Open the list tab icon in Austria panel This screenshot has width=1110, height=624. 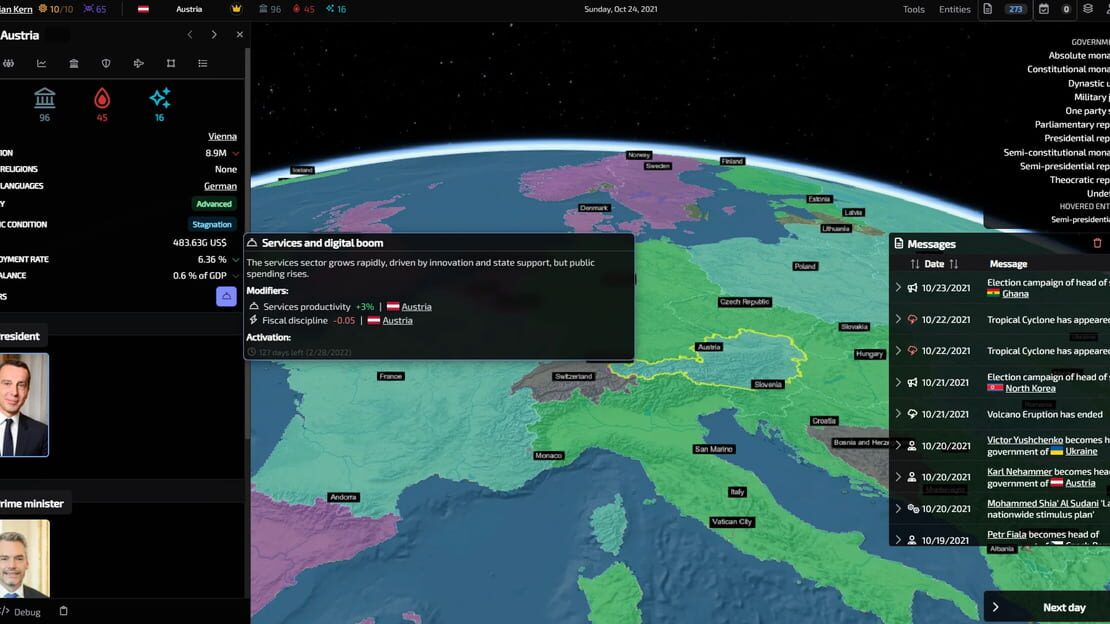pos(203,64)
